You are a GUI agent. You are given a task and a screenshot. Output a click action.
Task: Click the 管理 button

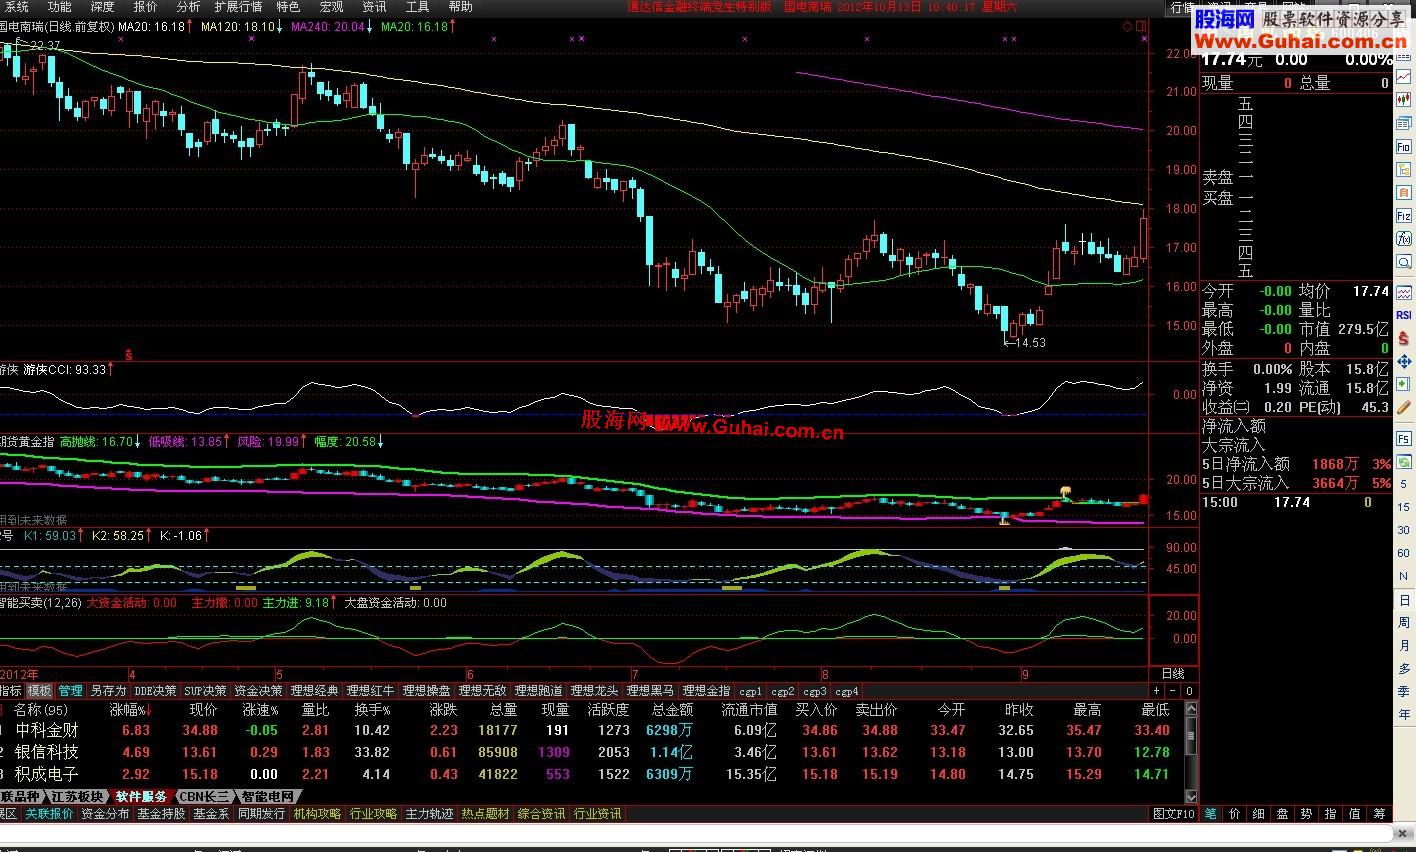coord(70,691)
